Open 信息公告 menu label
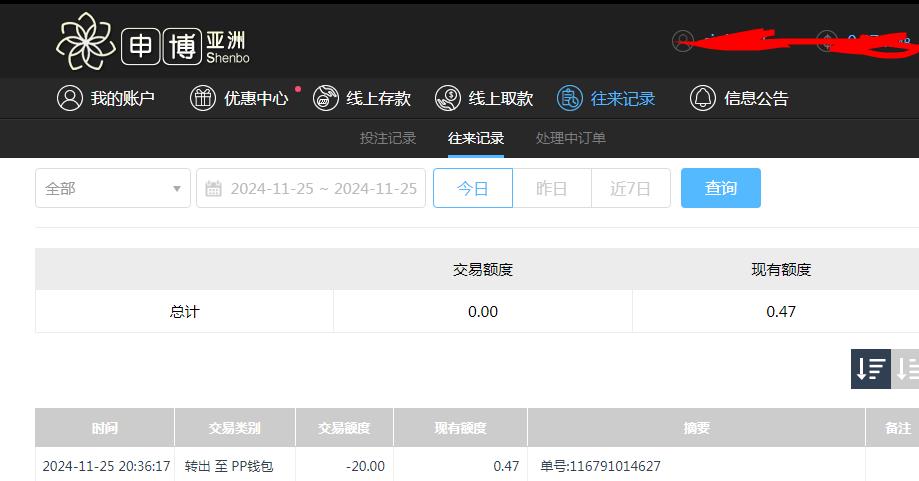Screen dimensions: 919x481 [756, 98]
